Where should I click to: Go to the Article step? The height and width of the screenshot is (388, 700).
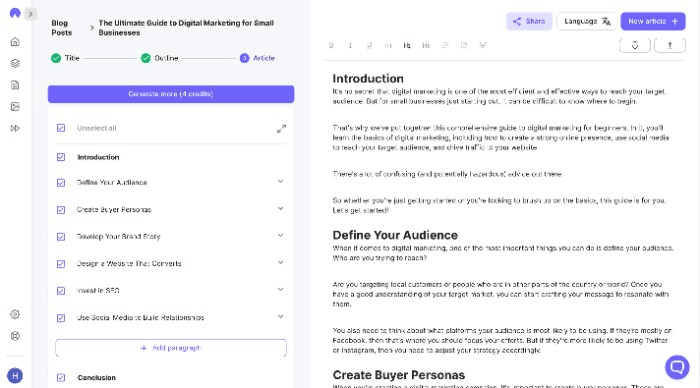tap(257, 58)
